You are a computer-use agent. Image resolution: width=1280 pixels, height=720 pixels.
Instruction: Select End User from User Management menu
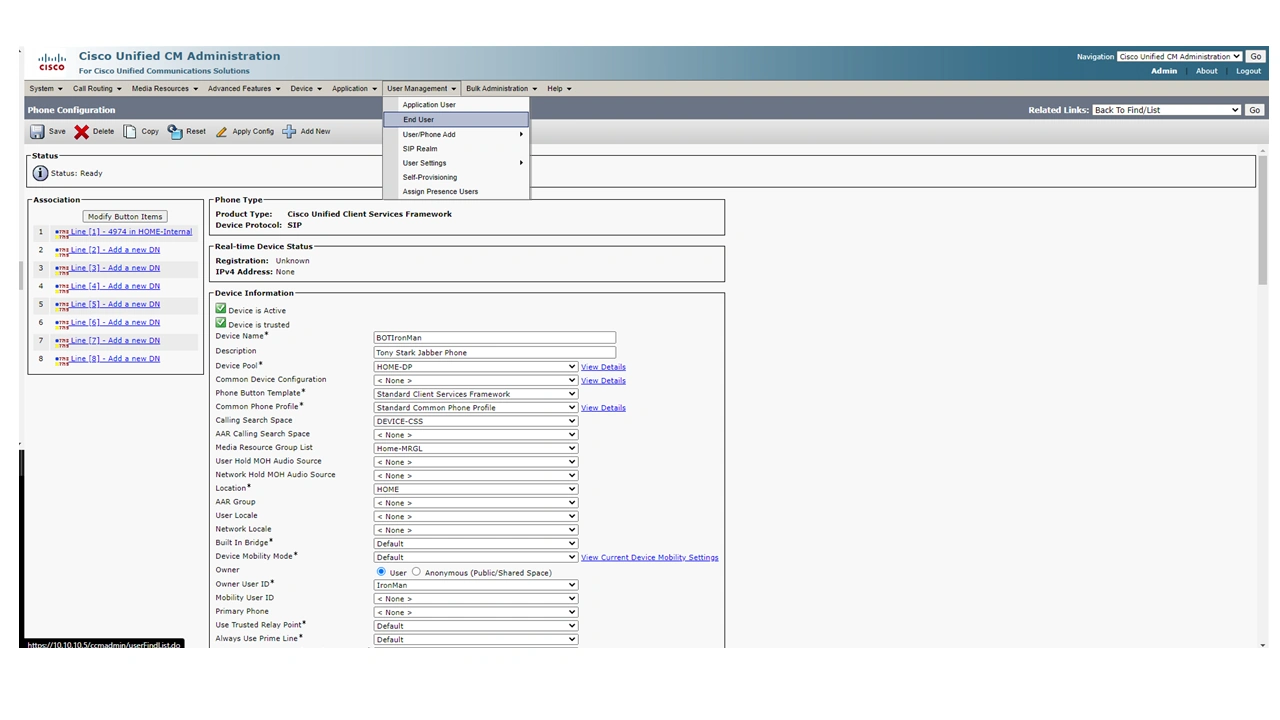(x=456, y=120)
